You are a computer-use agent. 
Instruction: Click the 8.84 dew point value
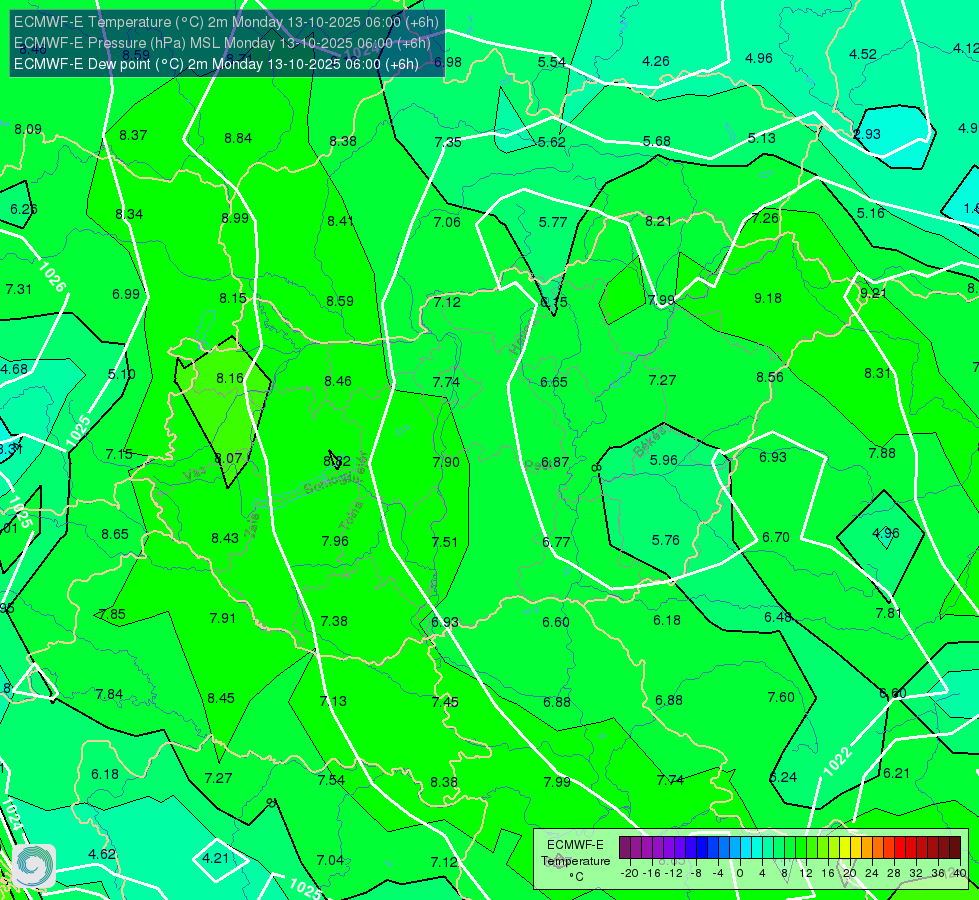point(238,138)
